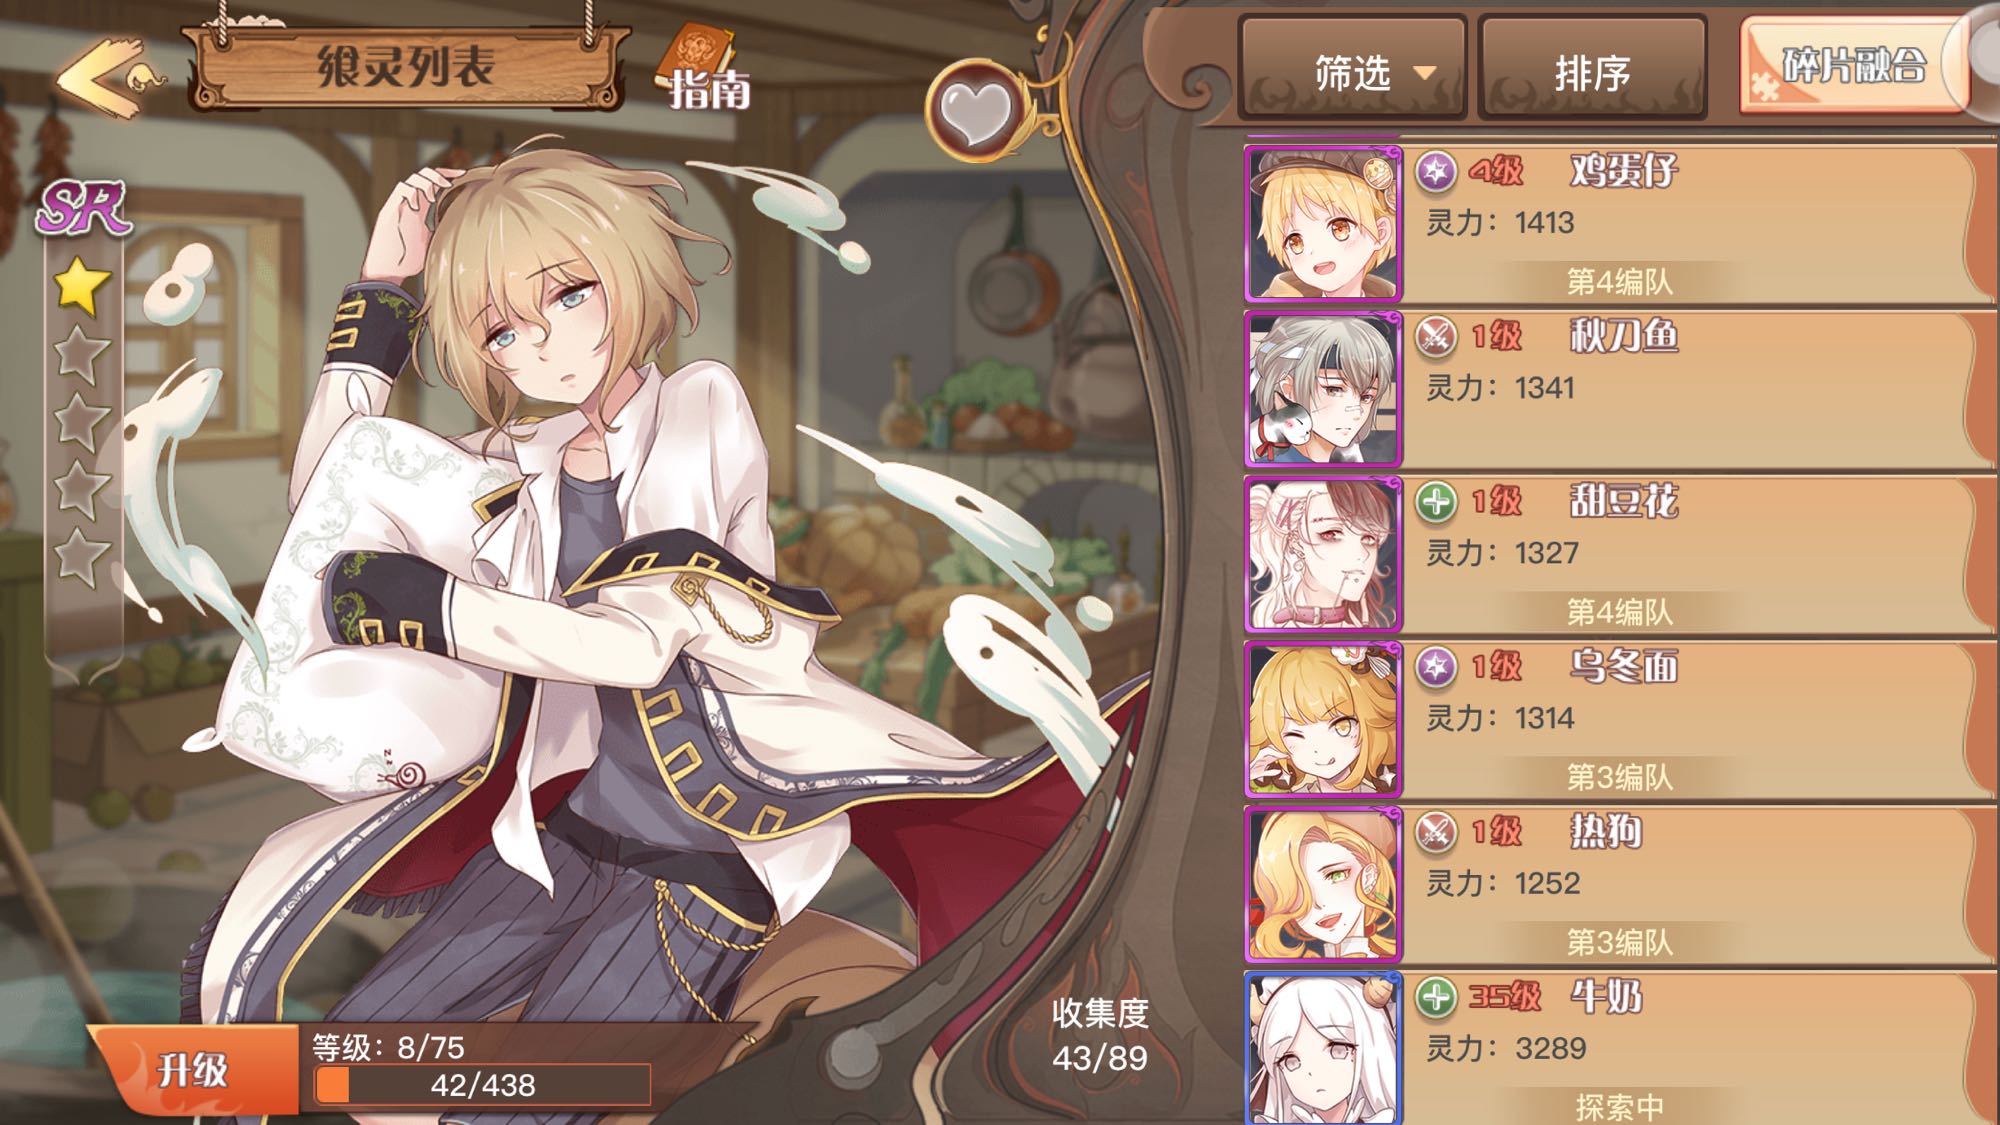Click the dropdown arrow next to 筛选
The width and height of the screenshot is (2000, 1125).
tap(1425, 73)
